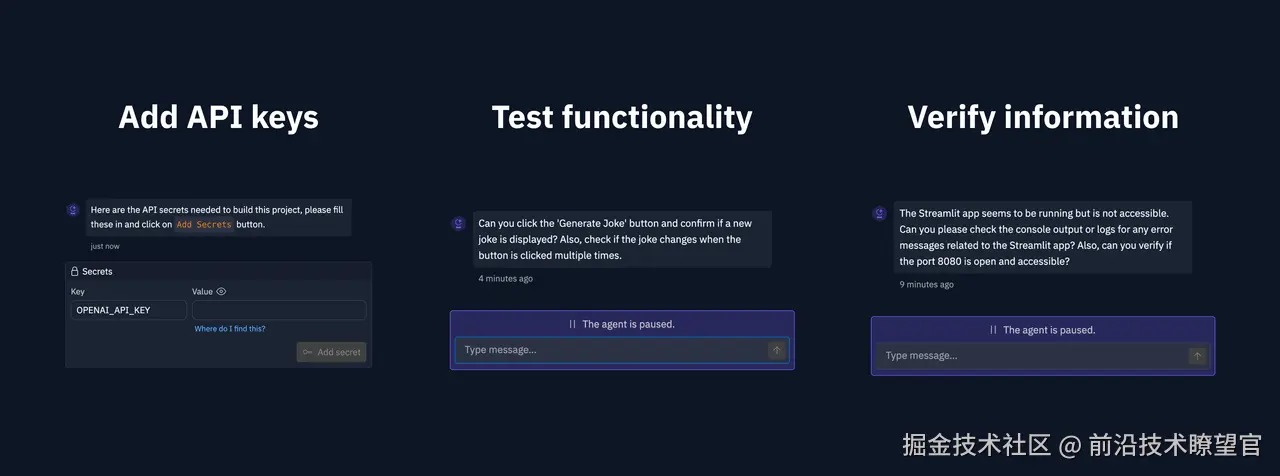
Task: Click the OPENAI_API_KEY key field
Action: pos(127,310)
